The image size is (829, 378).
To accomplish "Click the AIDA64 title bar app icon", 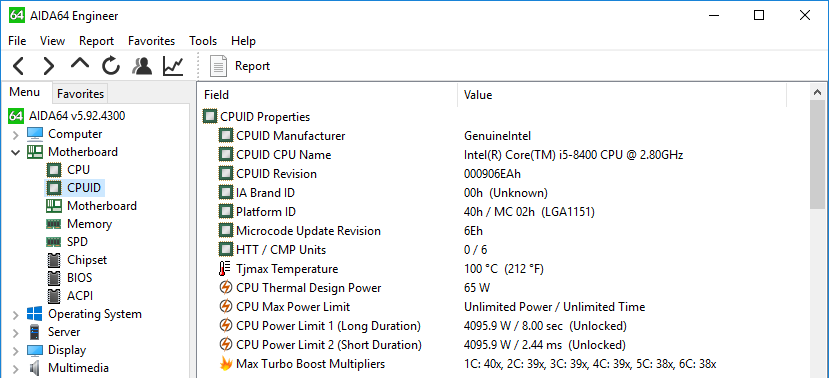I will coord(17,15).
